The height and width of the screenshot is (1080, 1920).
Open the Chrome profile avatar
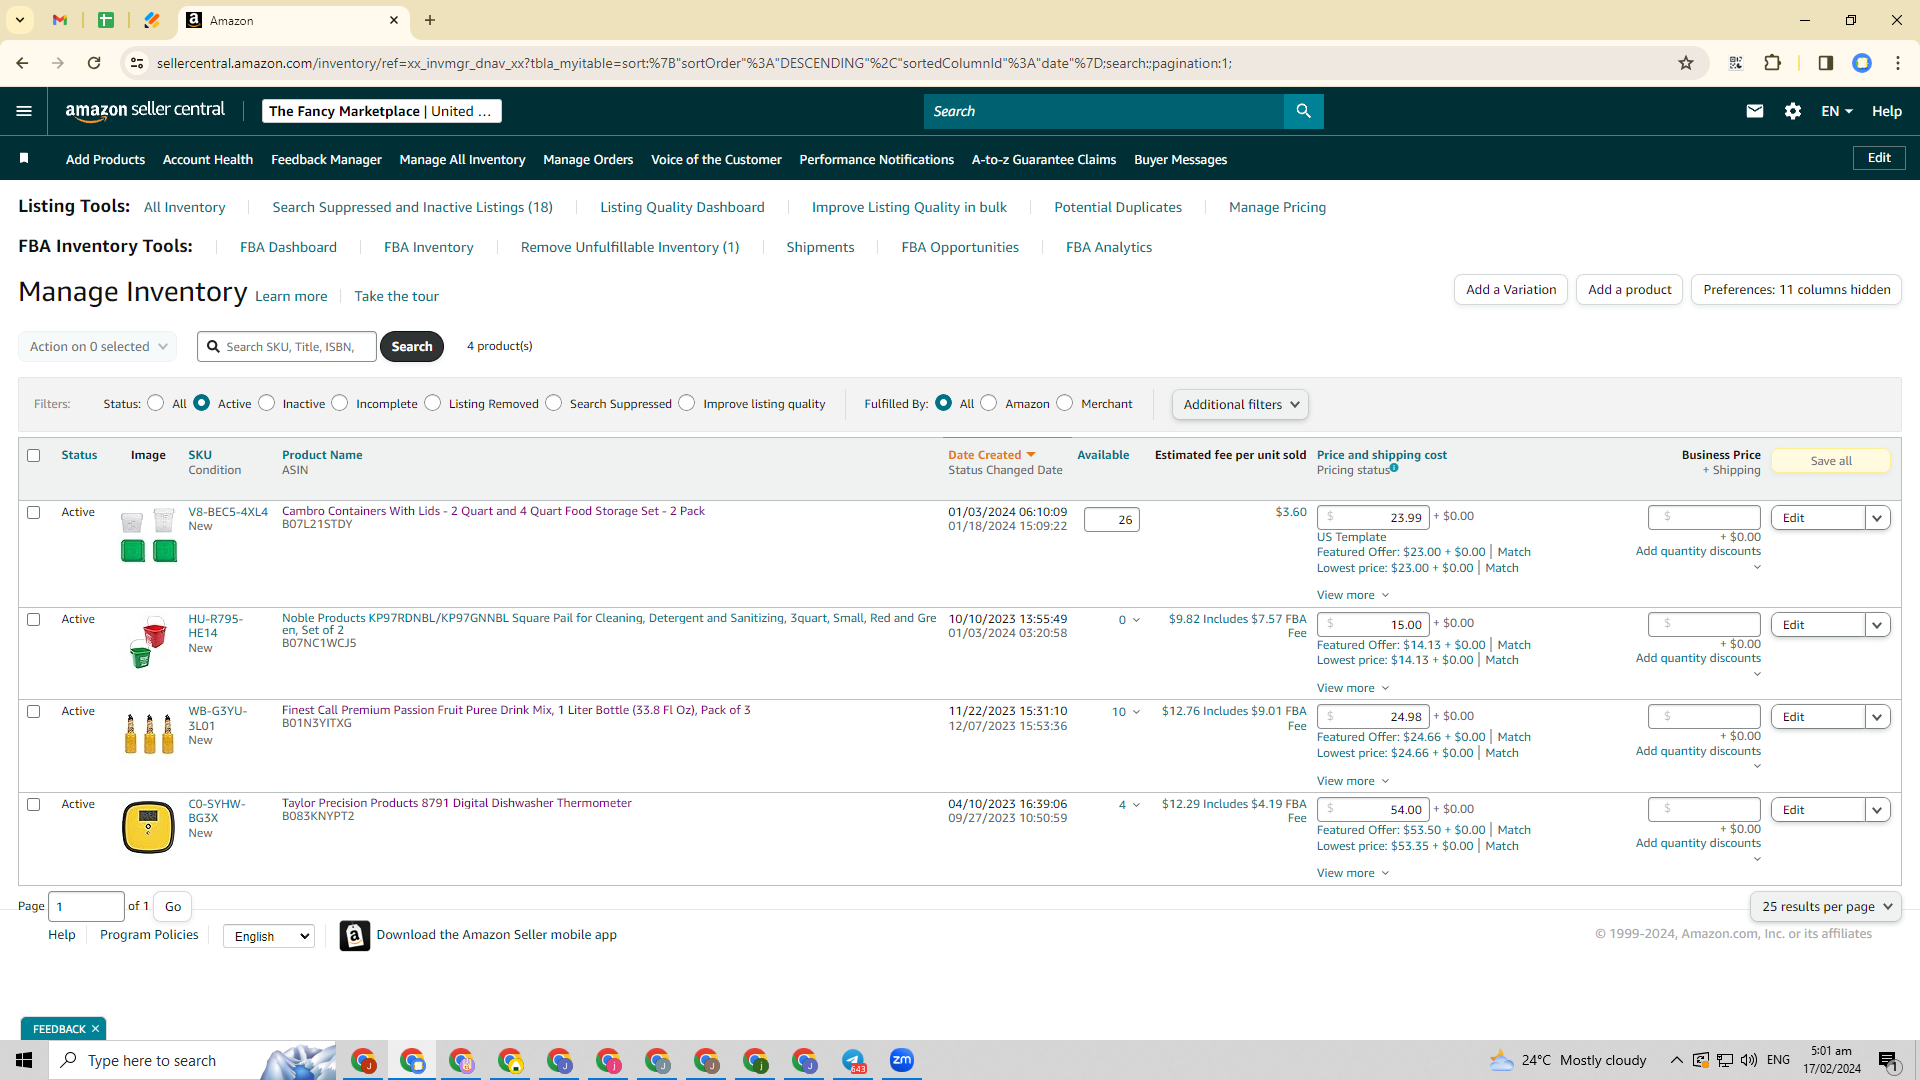coord(1862,63)
